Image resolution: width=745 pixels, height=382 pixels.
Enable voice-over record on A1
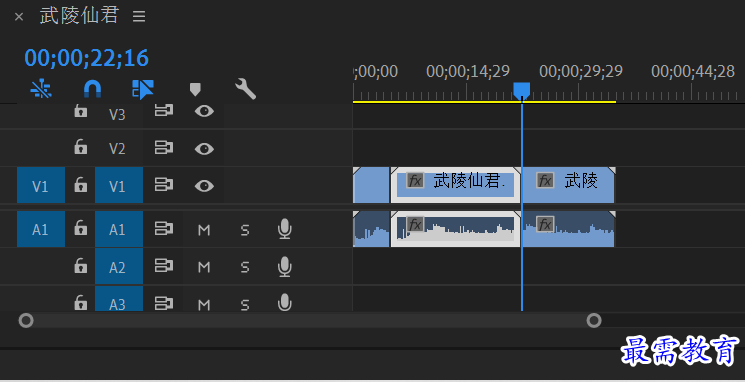point(284,229)
